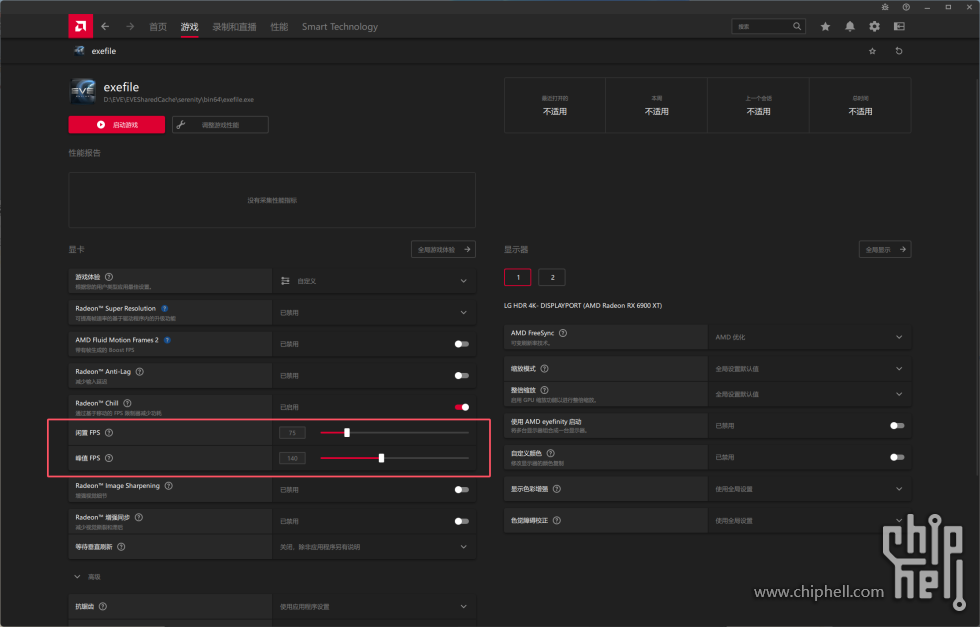The image size is (980, 627).
Task: Enable Radeon Anti-Lag toggle
Action: pos(461,376)
